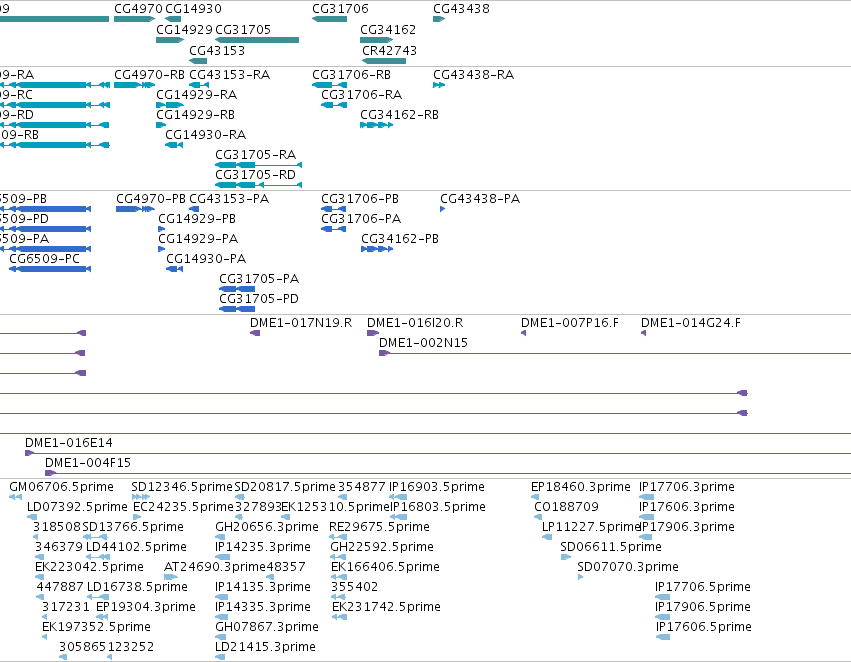This screenshot has height=662, width=851.
Task: Click the CG14930 gene label
Action: pos(193,9)
